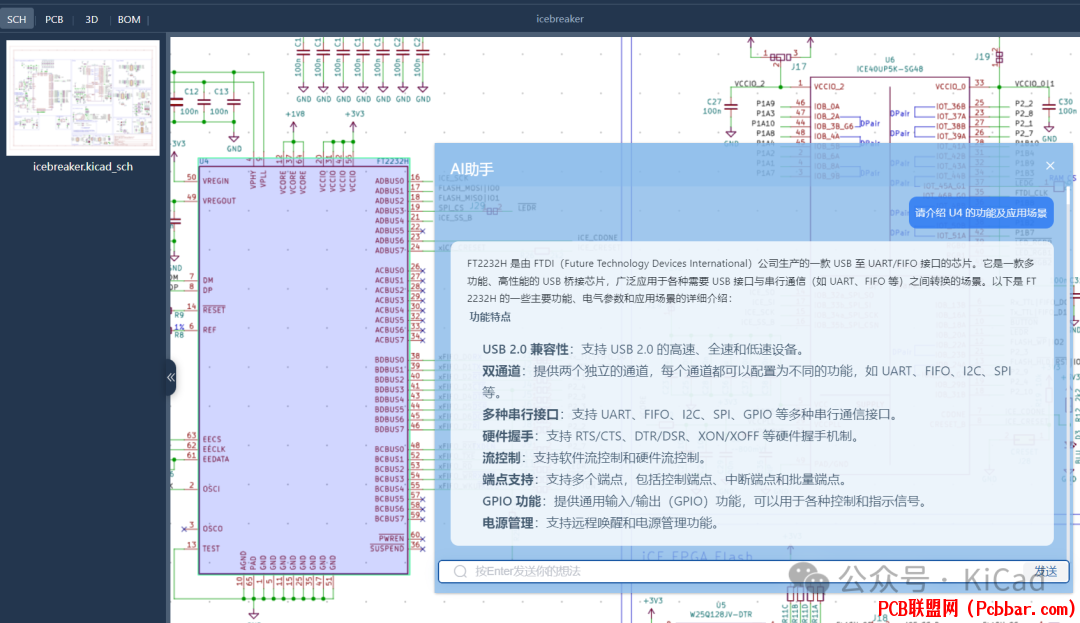Click the OSCI pin label

pyautogui.click(x=211, y=489)
